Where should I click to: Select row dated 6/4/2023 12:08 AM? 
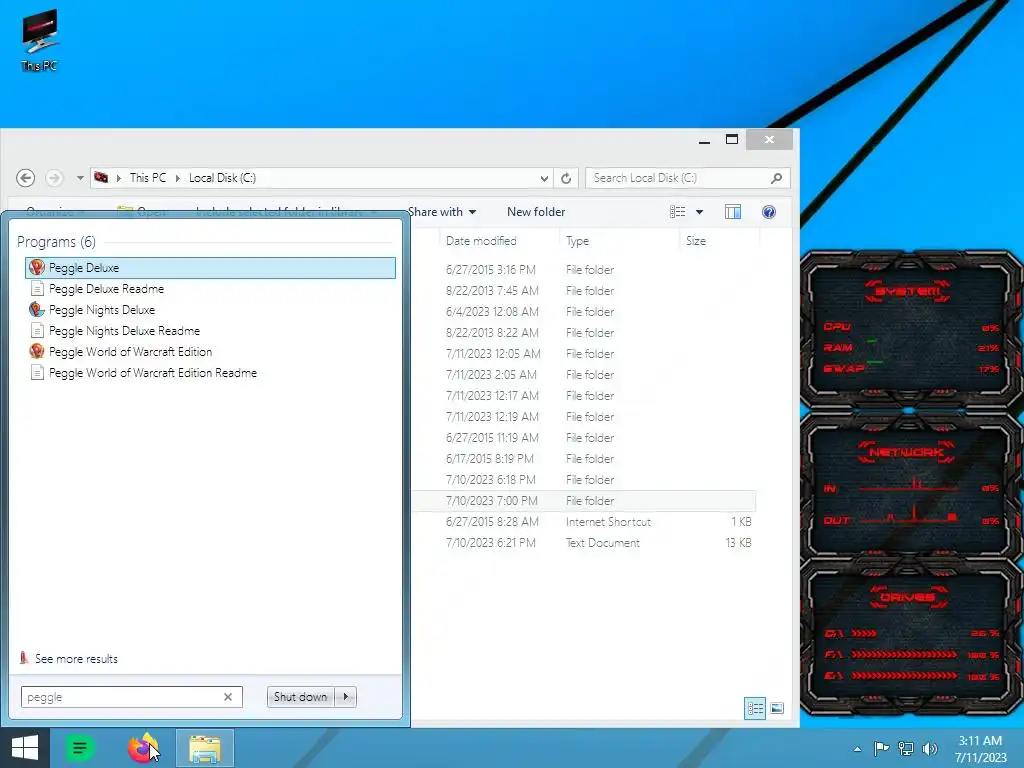pos(583,312)
